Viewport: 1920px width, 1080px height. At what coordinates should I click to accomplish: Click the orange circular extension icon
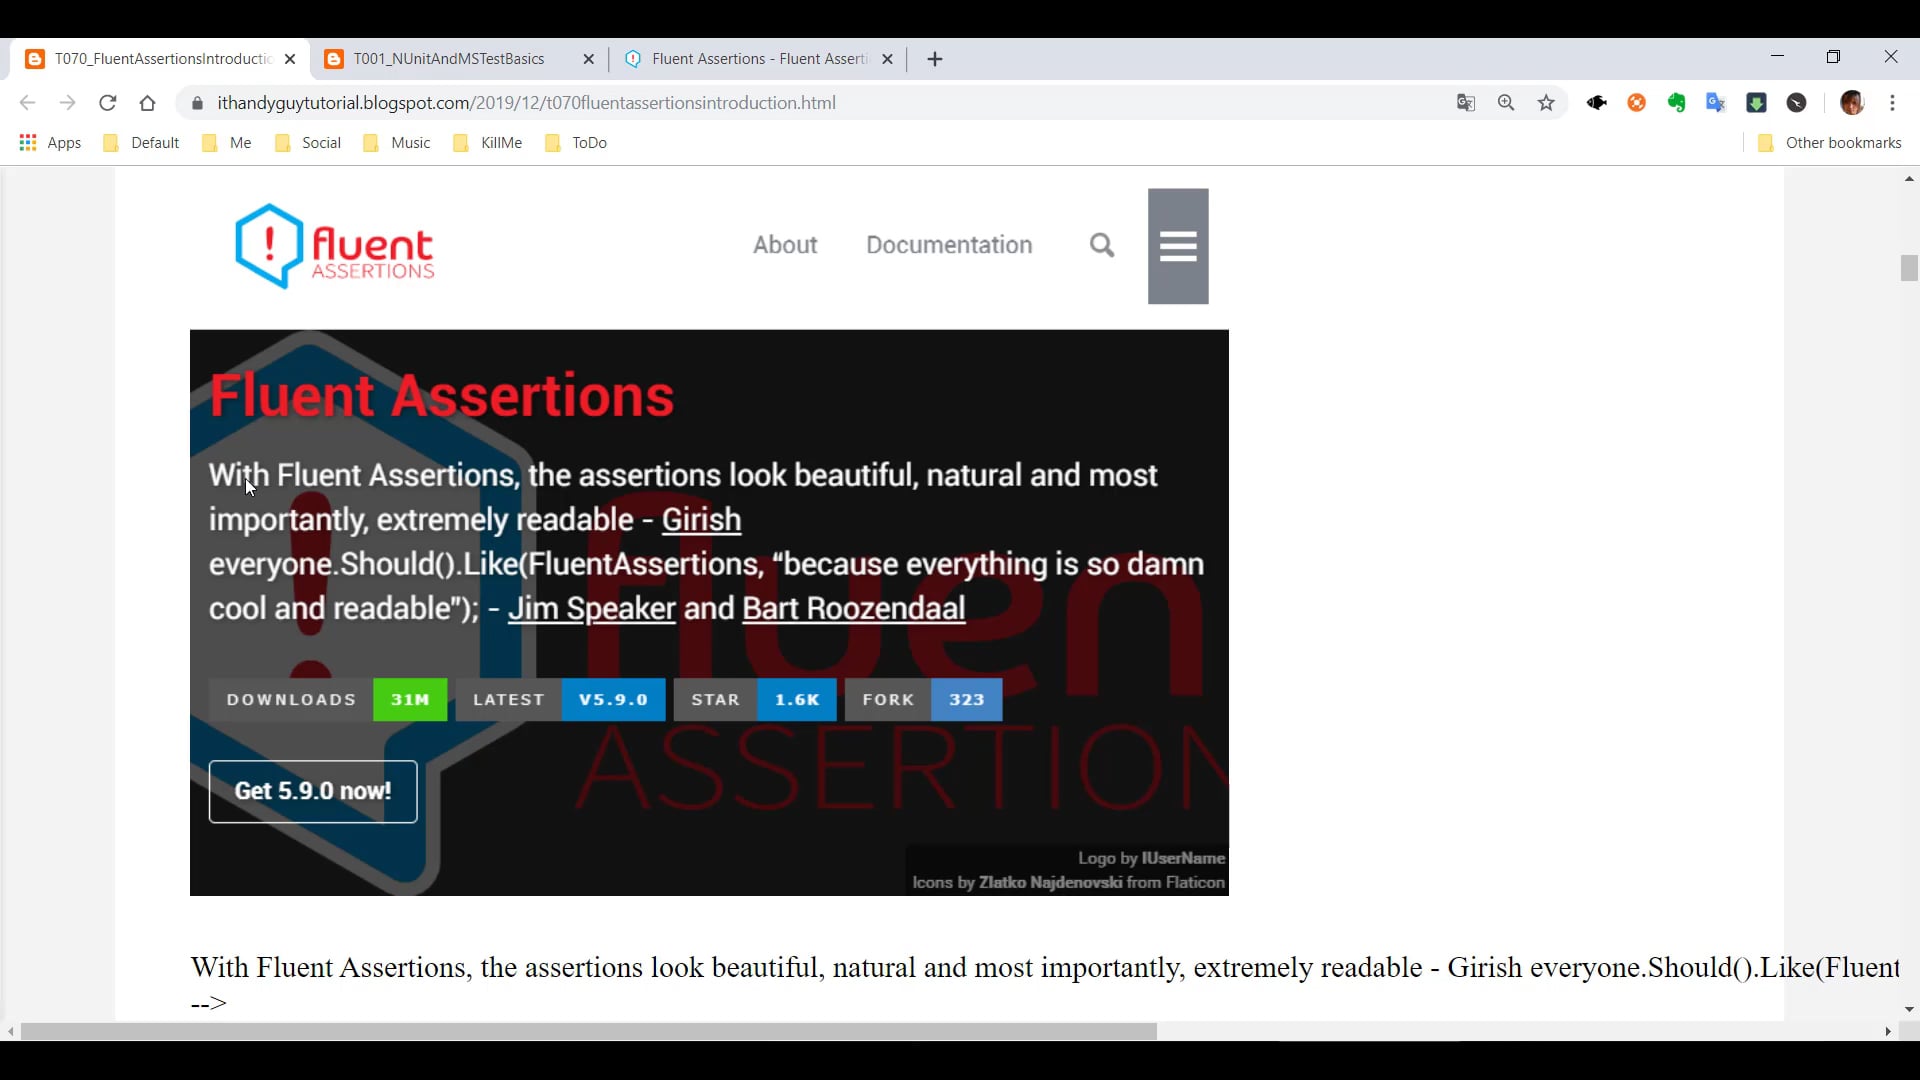(1637, 102)
